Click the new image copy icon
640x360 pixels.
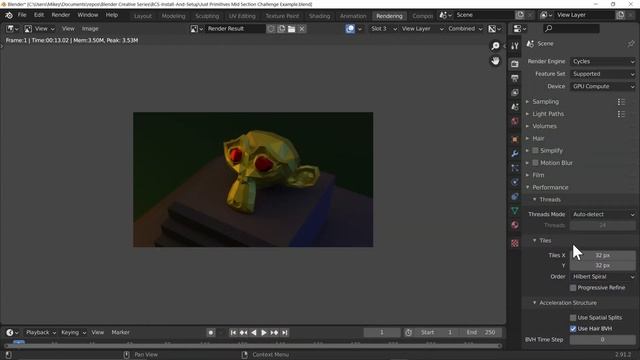281,29
